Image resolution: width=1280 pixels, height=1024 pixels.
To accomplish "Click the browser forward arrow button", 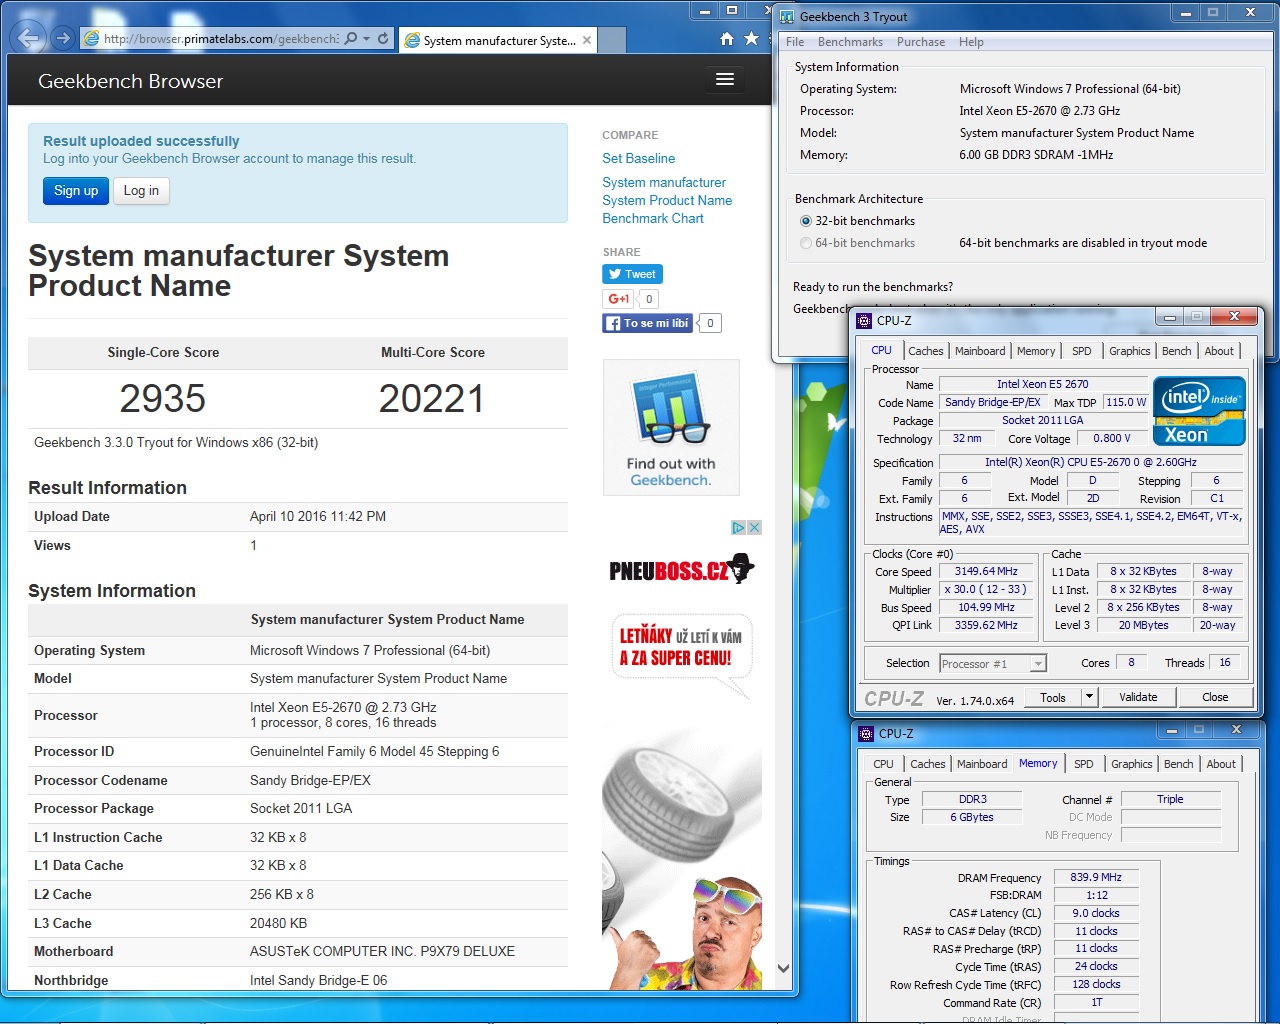I will tap(63, 38).
